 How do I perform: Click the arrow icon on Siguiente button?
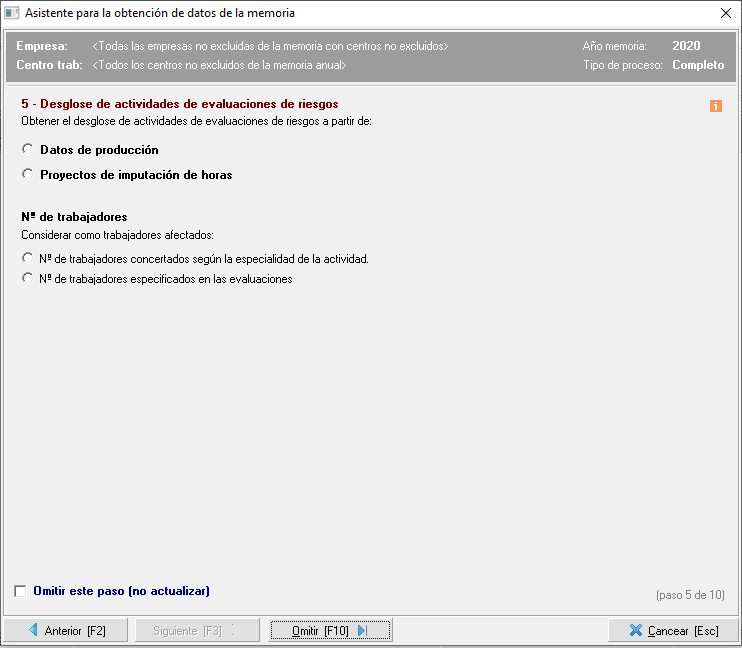[234, 631]
